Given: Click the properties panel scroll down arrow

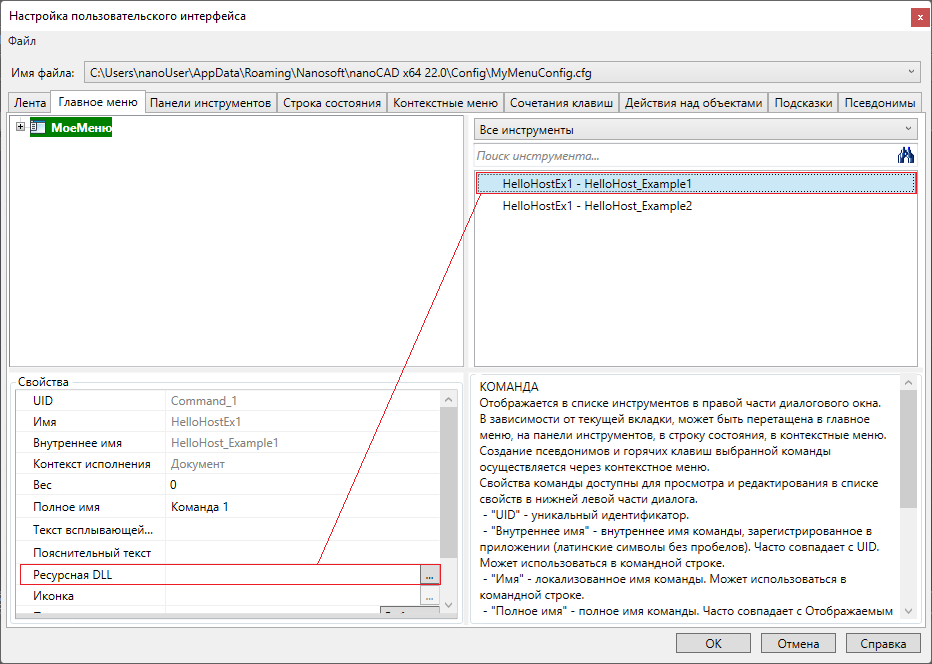Looking at the screenshot, I should tap(448, 605).
